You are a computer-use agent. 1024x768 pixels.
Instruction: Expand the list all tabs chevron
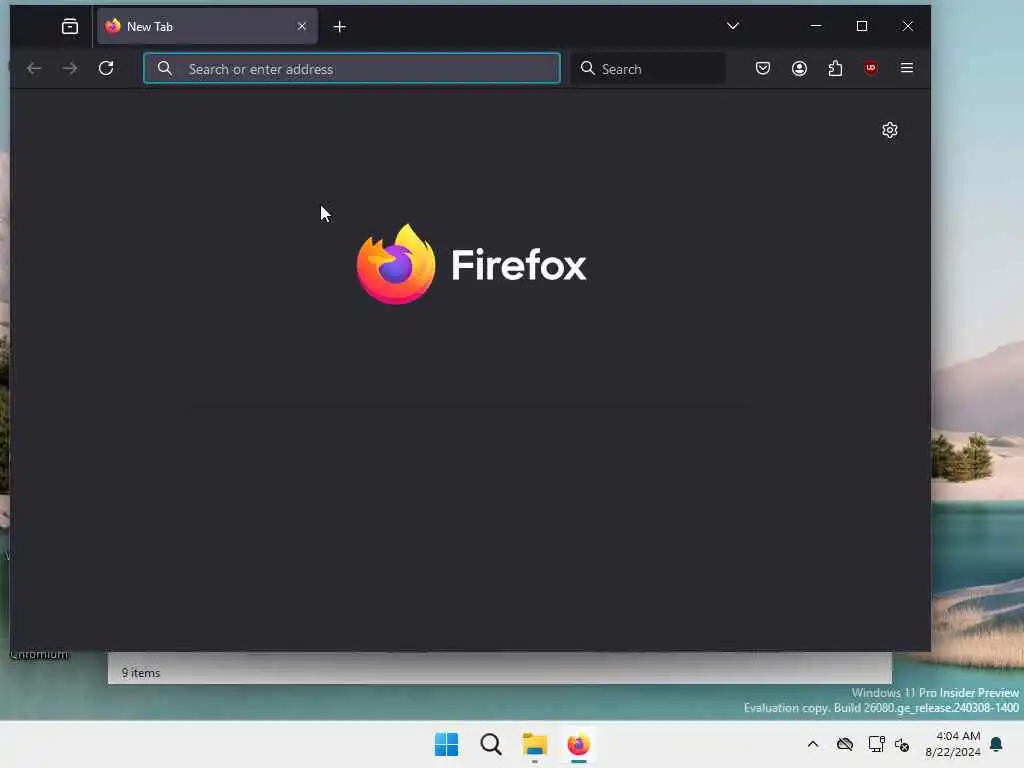coord(733,26)
